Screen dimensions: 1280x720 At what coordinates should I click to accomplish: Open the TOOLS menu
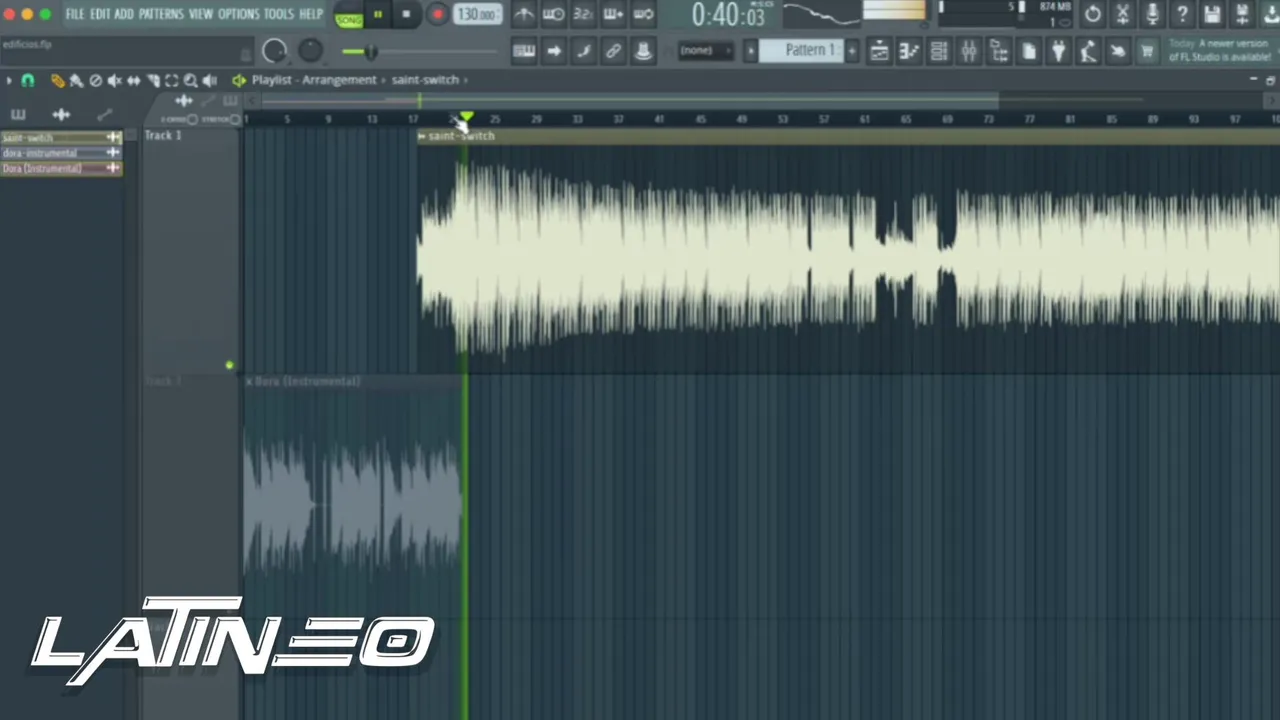[279, 14]
